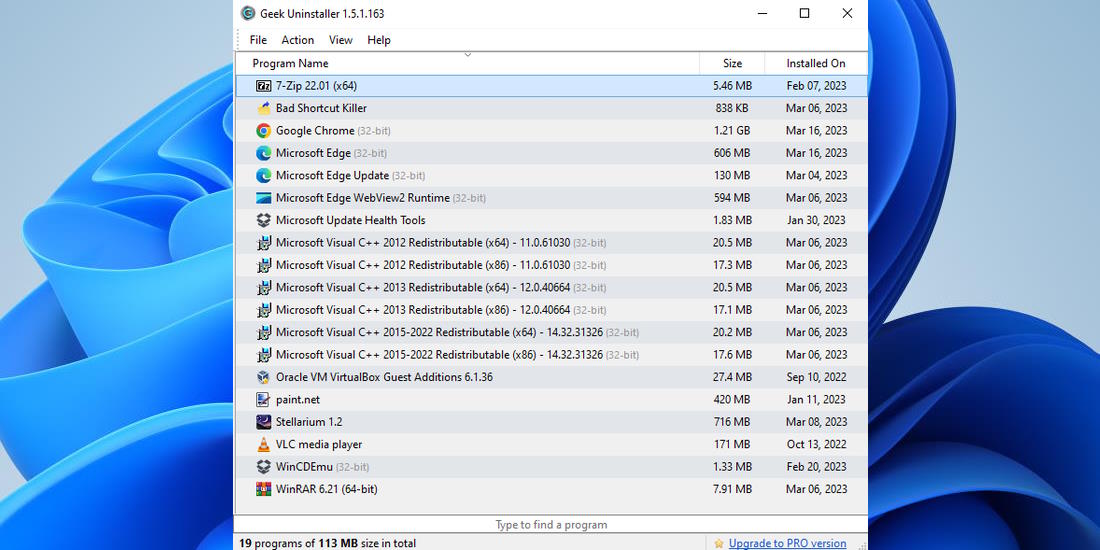This screenshot has height=550, width=1100.
Task: Focus the 'Type to find a program' field
Action: 551,525
